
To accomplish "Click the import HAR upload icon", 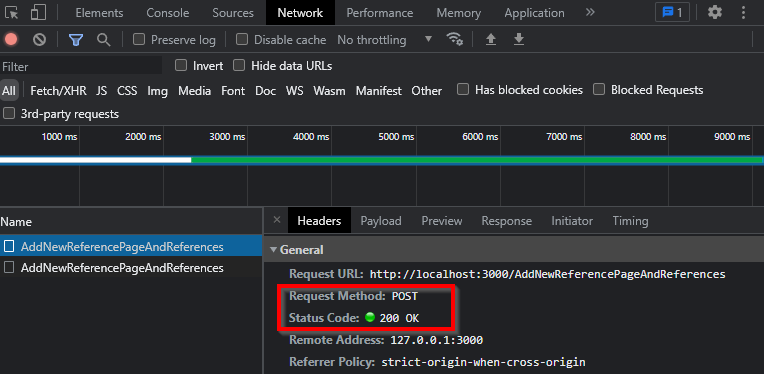I will (491, 39).
